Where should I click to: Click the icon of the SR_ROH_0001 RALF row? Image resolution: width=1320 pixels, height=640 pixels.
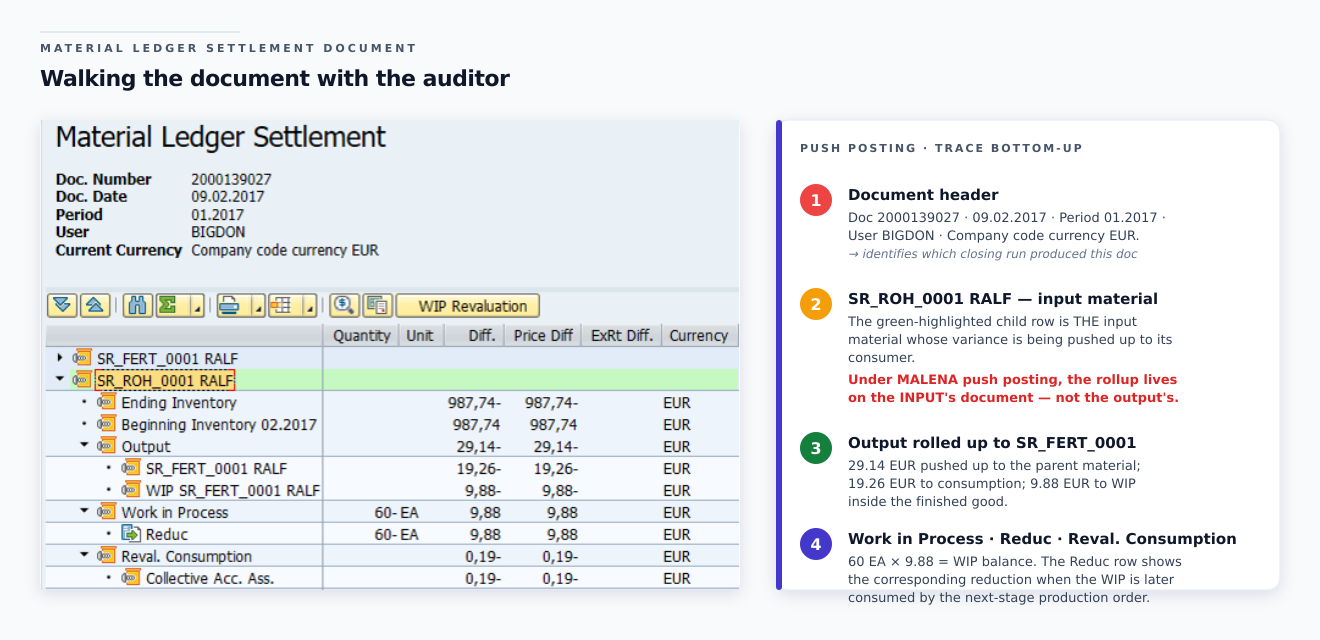pos(82,380)
